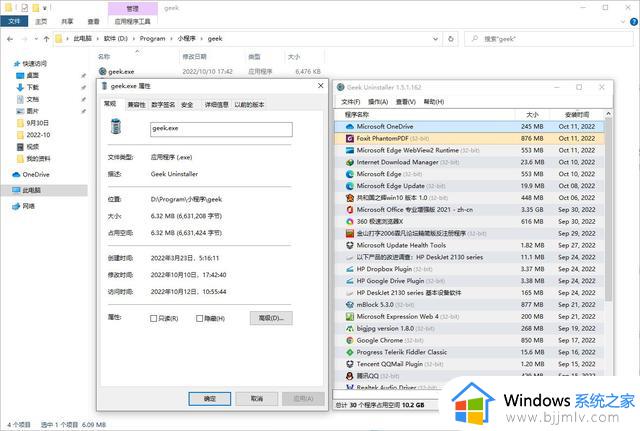Click the mBlock 5.3.0 icon
Image resolution: width=640 pixels, height=431 pixels.
pos(350,304)
